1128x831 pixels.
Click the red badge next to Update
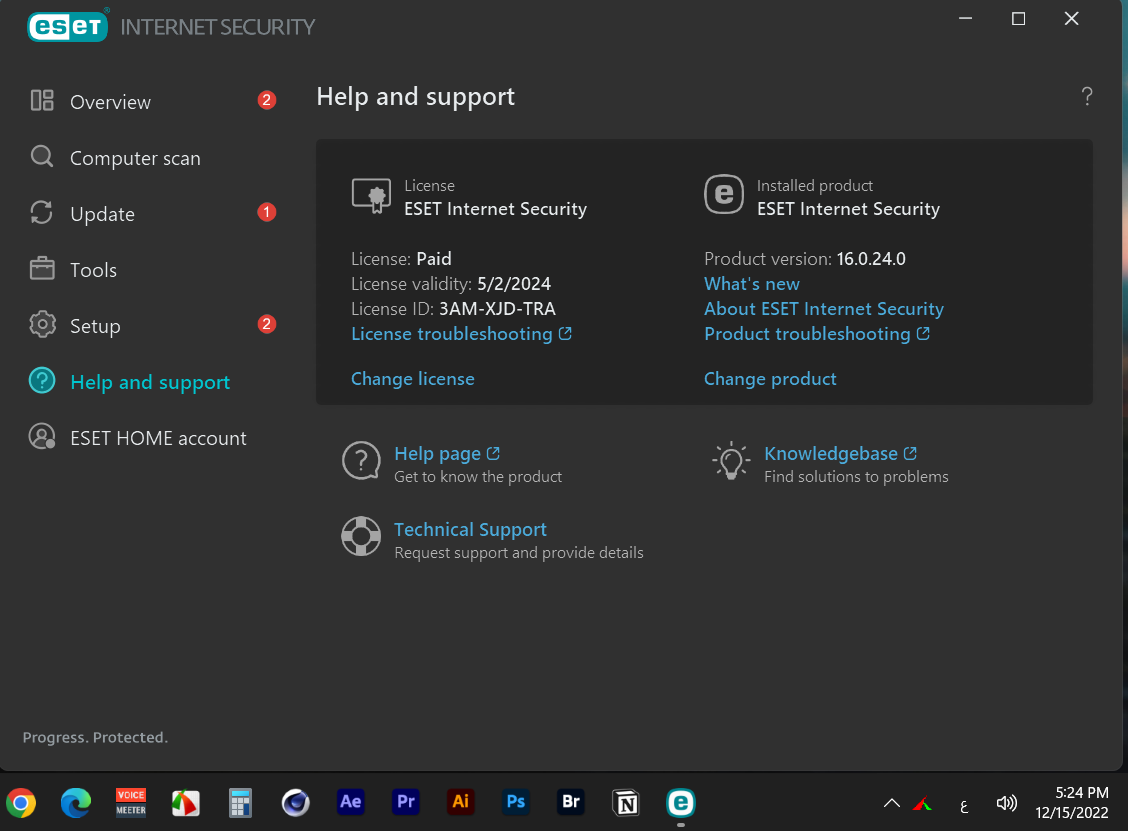tap(266, 212)
